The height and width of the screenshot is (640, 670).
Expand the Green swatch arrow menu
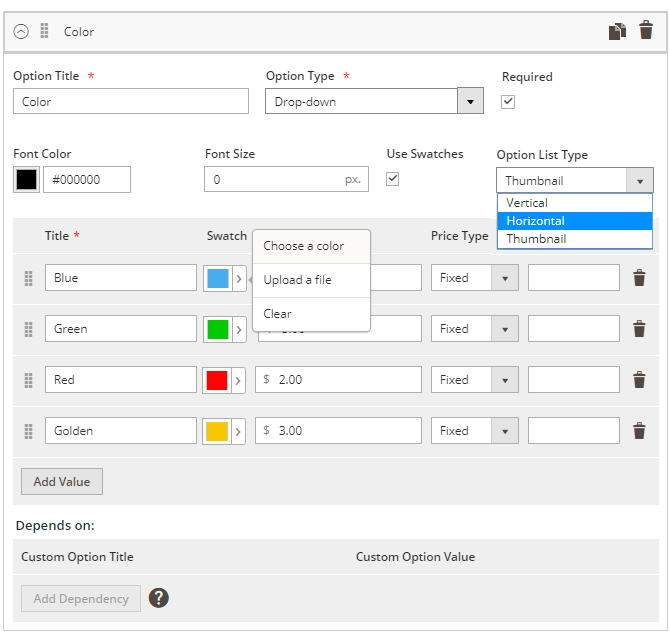click(239, 330)
